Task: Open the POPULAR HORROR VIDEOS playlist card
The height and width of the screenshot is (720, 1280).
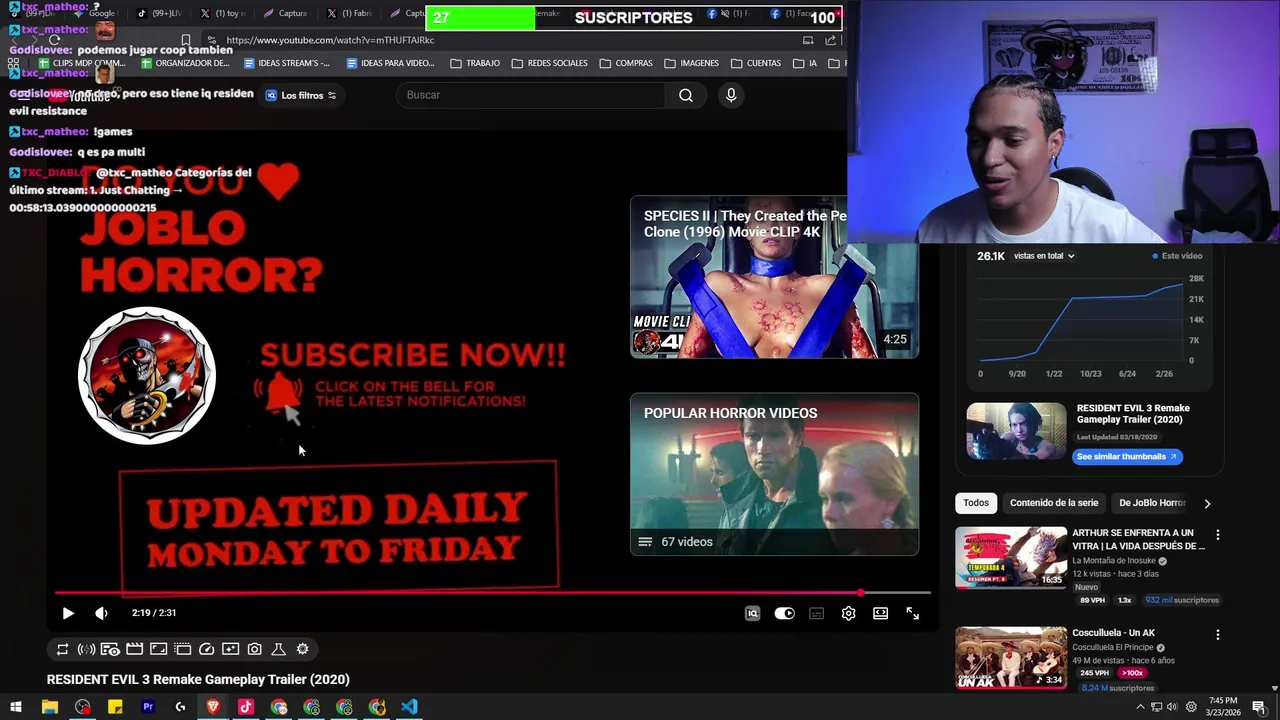Action: (774, 474)
